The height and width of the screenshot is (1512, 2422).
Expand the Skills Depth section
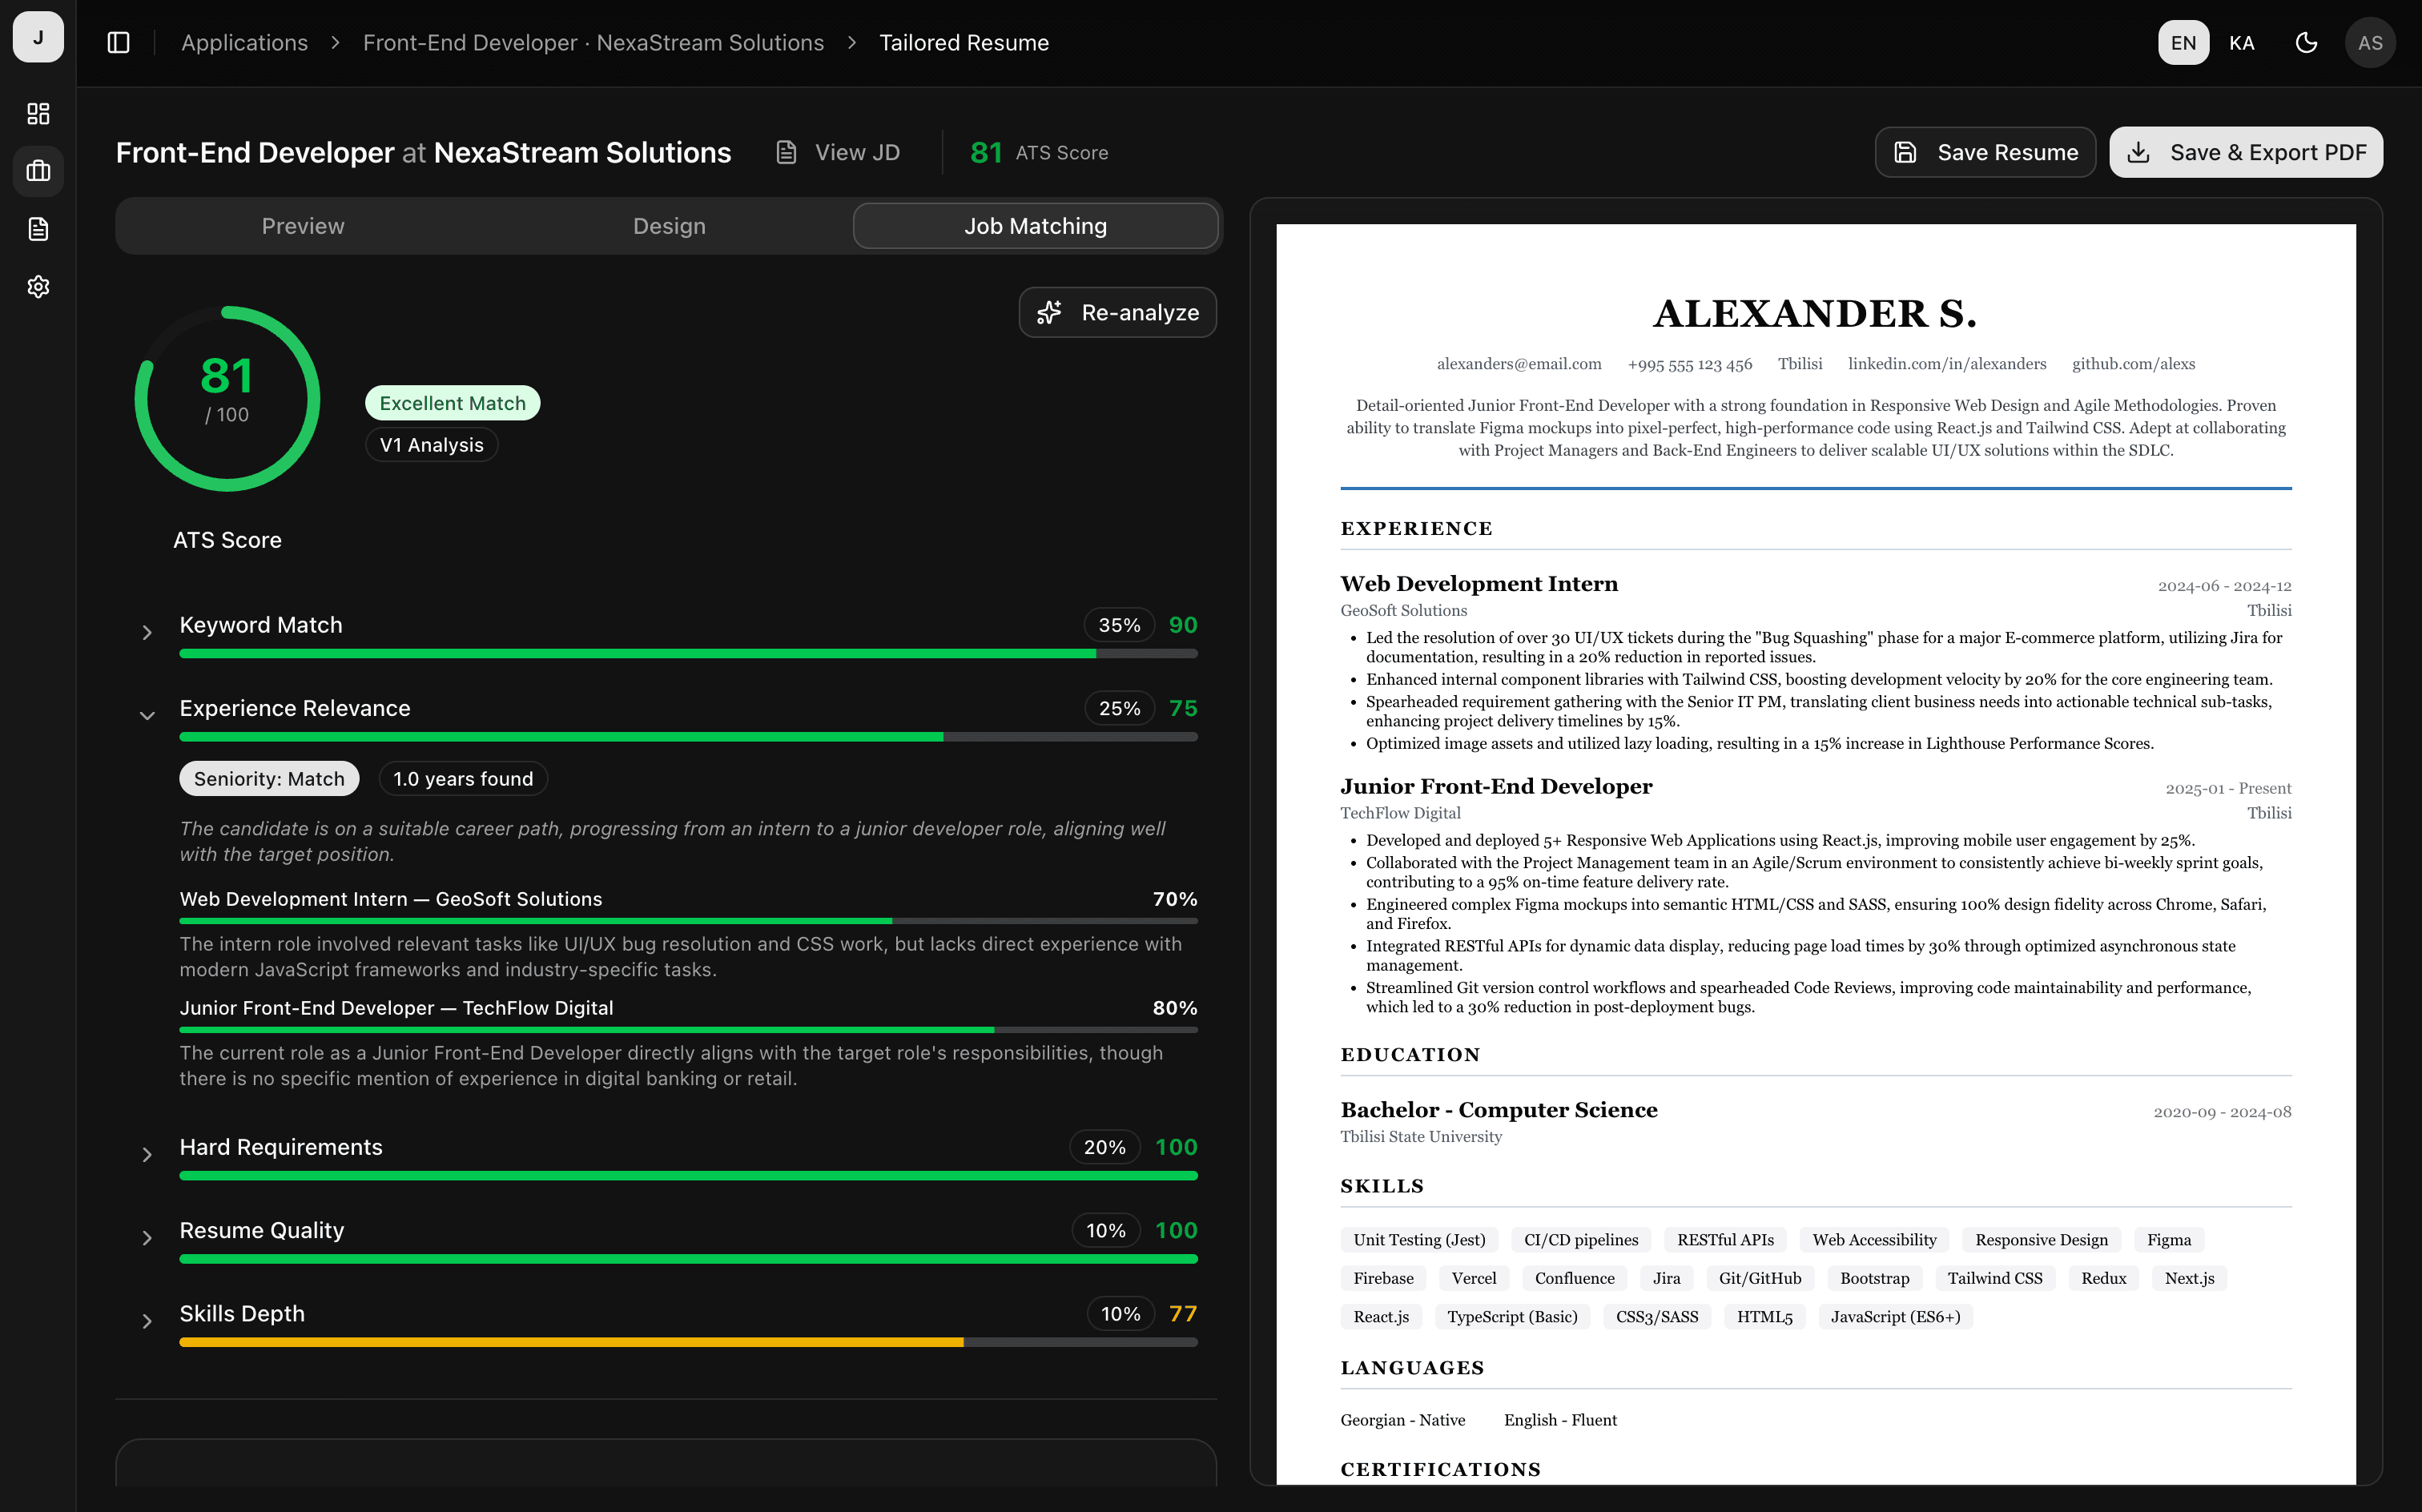pos(147,1320)
